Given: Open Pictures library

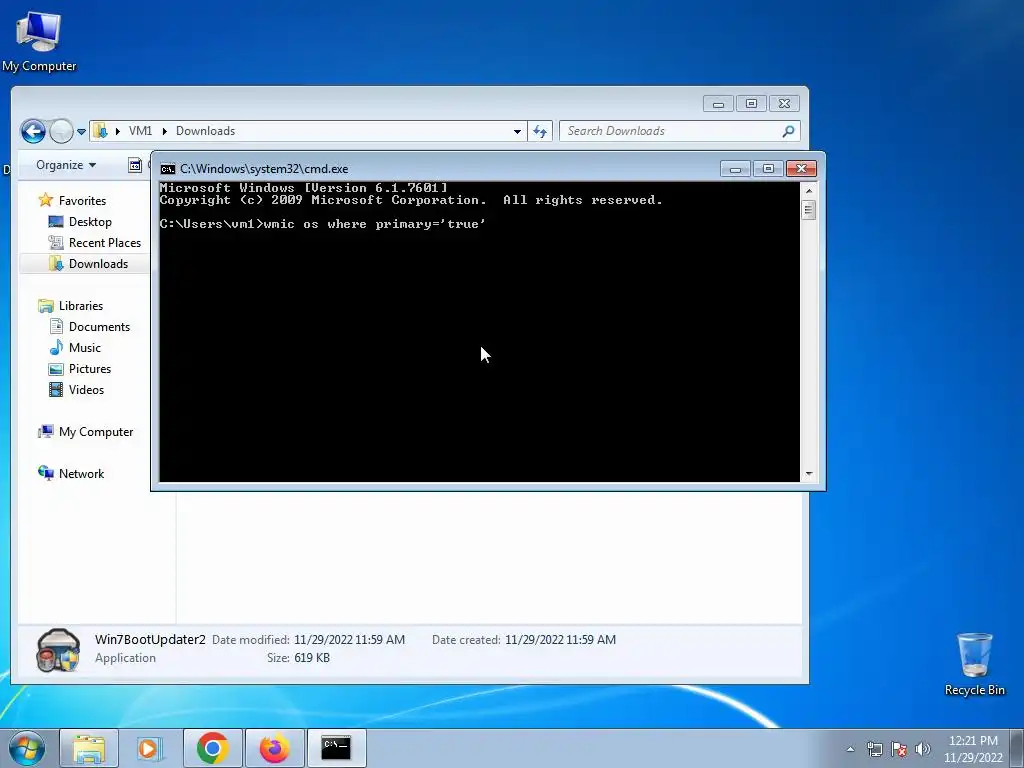Looking at the screenshot, I should [x=90, y=368].
